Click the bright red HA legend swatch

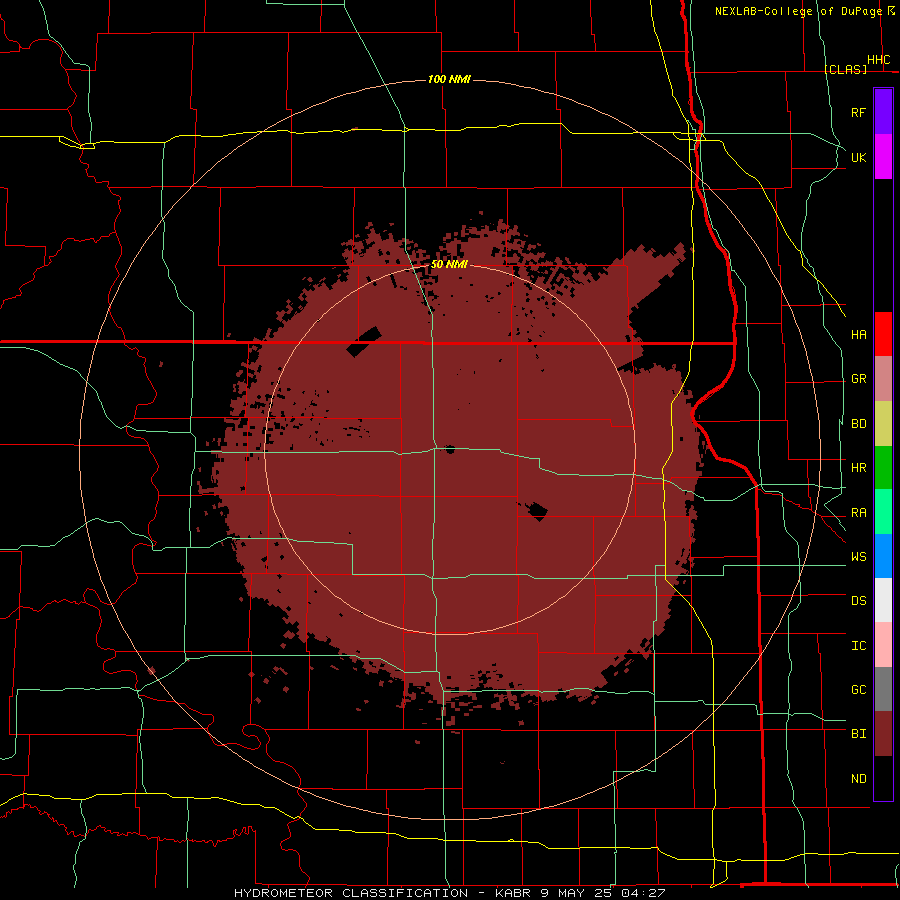(x=883, y=334)
